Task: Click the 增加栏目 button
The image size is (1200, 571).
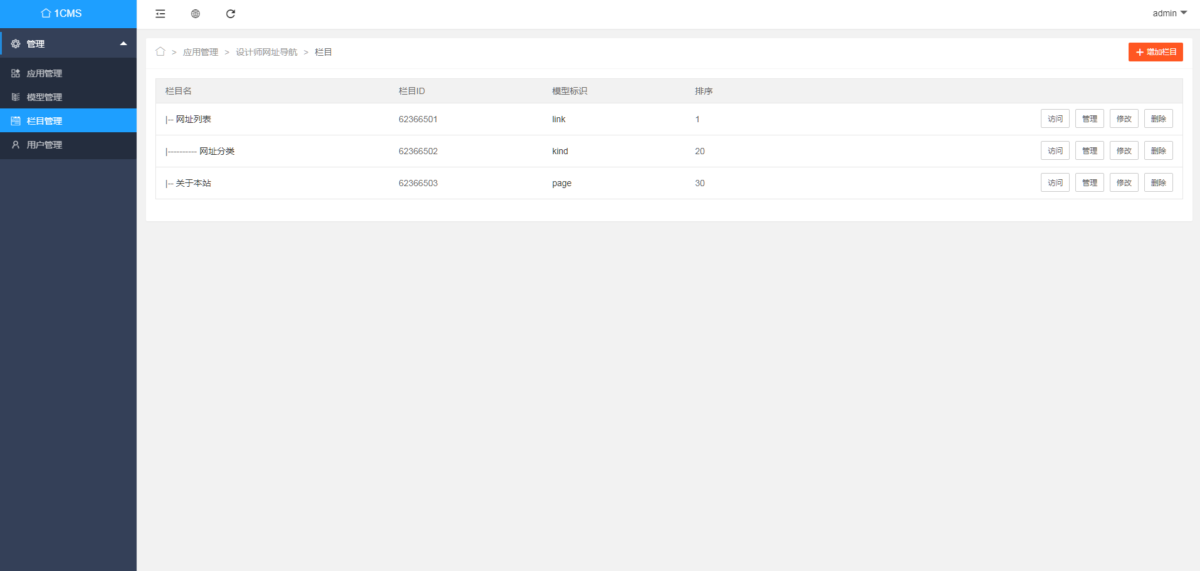Action: pyautogui.click(x=1155, y=52)
